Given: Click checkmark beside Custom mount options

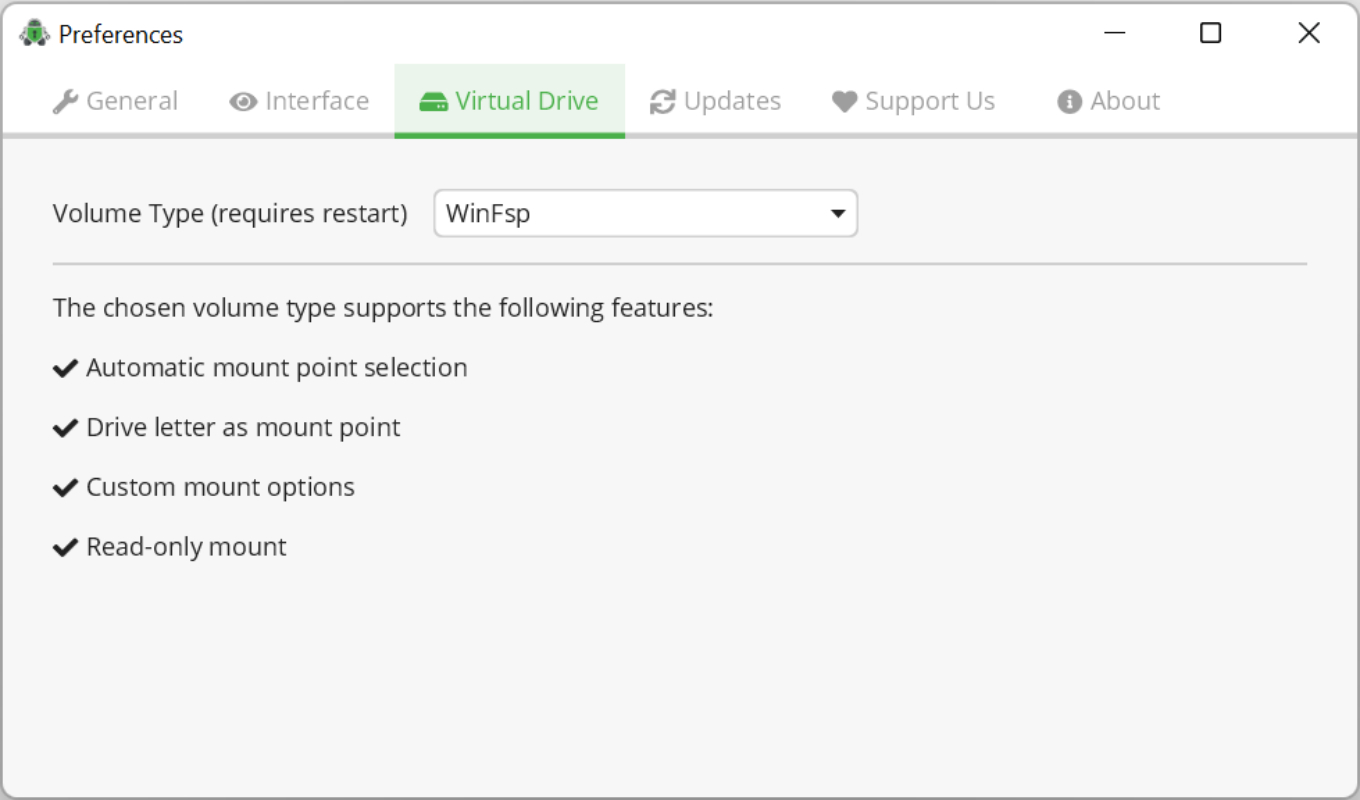Looking at the screenshot, I should coord(65,488).
